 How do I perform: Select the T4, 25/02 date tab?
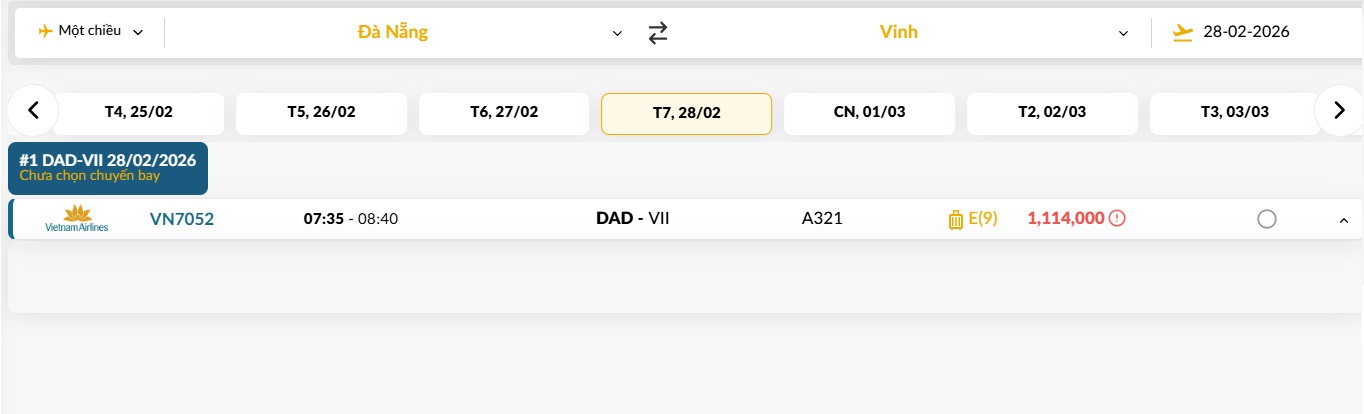pyautogui.click(x=139, y=113)
